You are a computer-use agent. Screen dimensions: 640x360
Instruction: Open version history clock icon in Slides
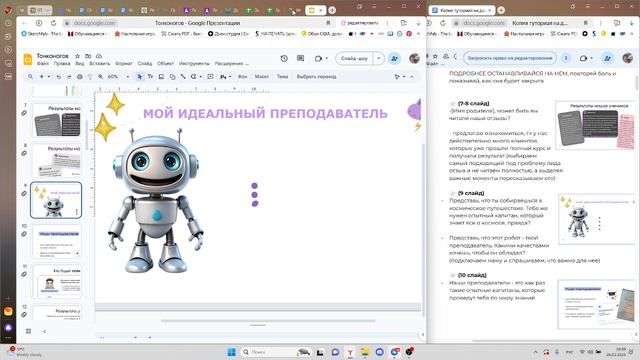284,58
